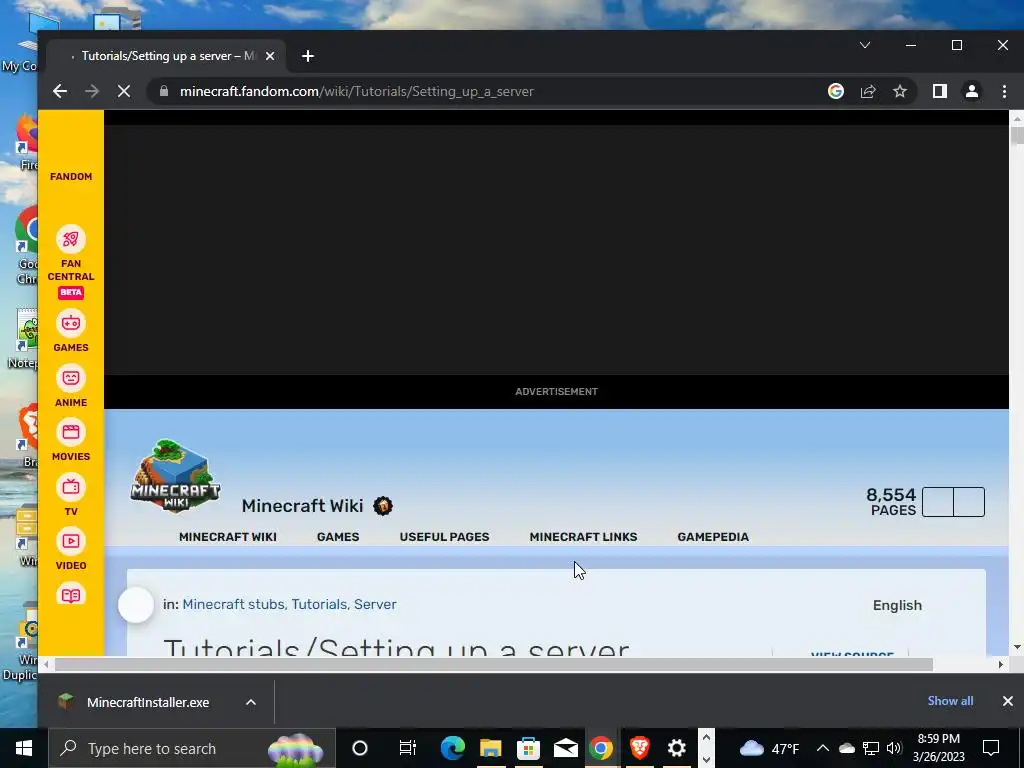Click the left box of the header button pair
The image size is (1024, 768).
938,502
